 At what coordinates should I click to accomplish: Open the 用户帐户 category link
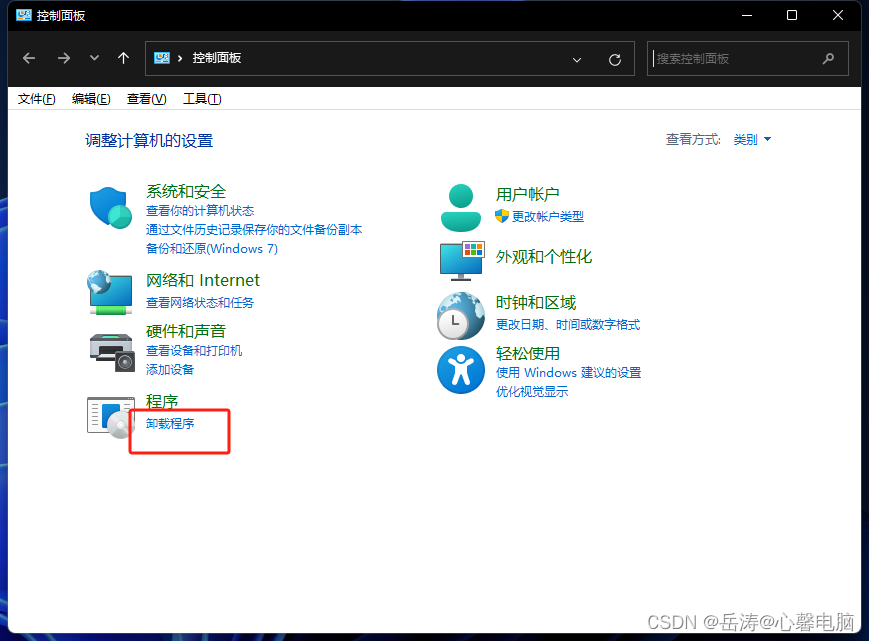[527, 194]
